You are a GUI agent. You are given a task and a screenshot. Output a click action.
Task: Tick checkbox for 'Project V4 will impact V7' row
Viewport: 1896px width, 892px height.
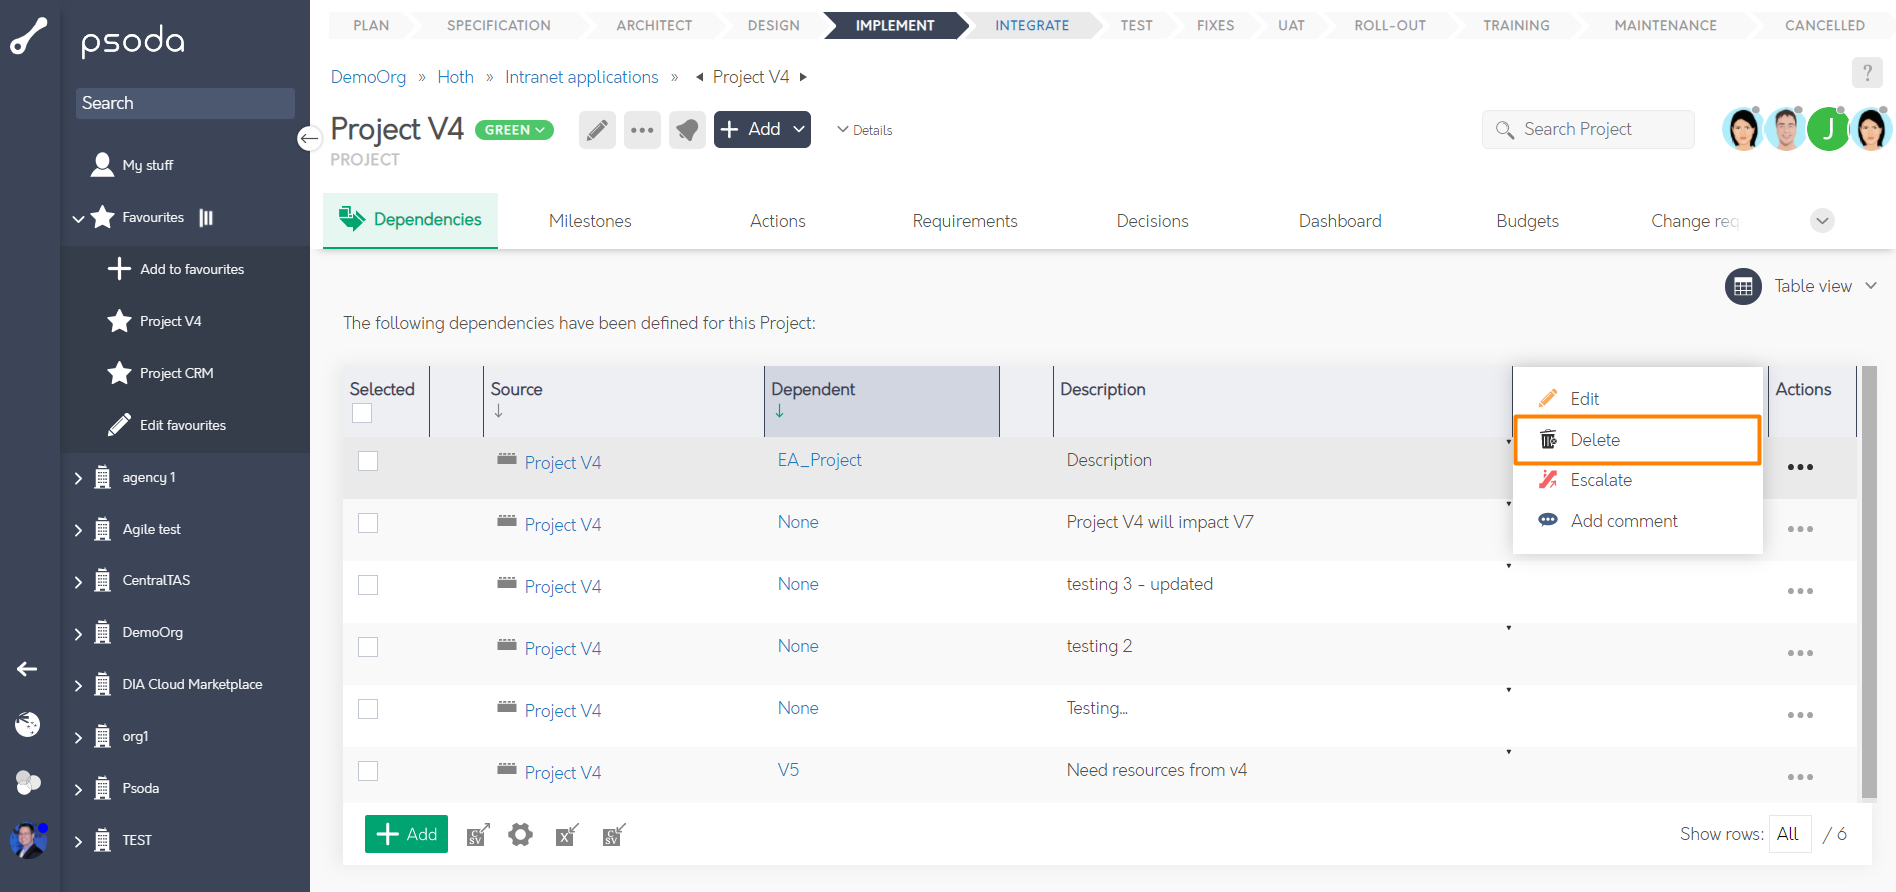click(x=368, y=523)
